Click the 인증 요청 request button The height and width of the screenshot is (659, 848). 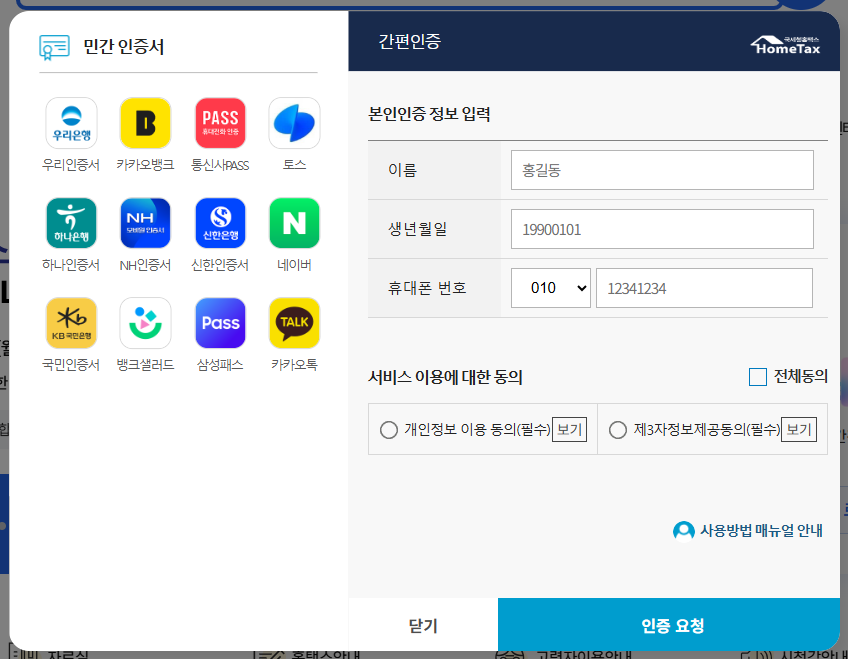(x=669, y=625)
